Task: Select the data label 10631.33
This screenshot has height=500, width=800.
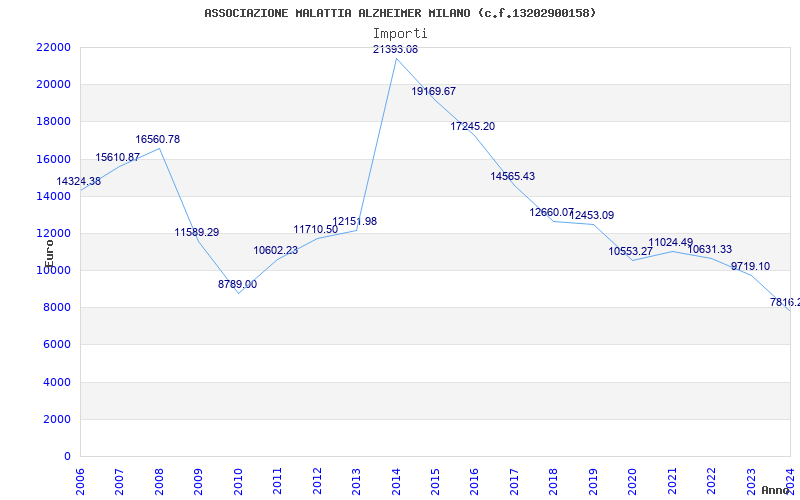Action: coord(710,249)
